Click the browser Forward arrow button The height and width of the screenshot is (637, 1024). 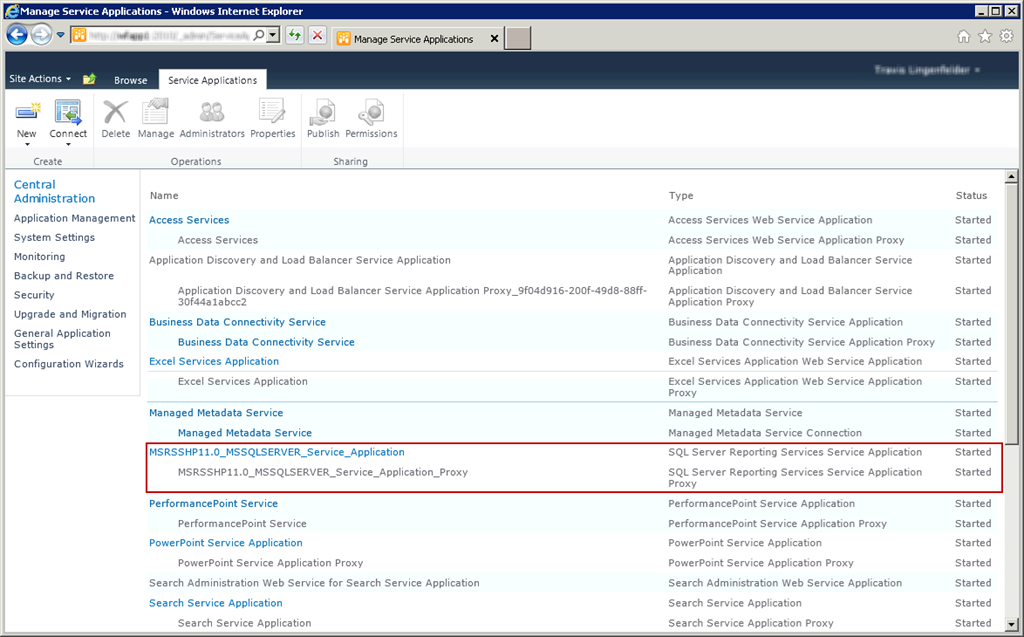click(40, 35)
